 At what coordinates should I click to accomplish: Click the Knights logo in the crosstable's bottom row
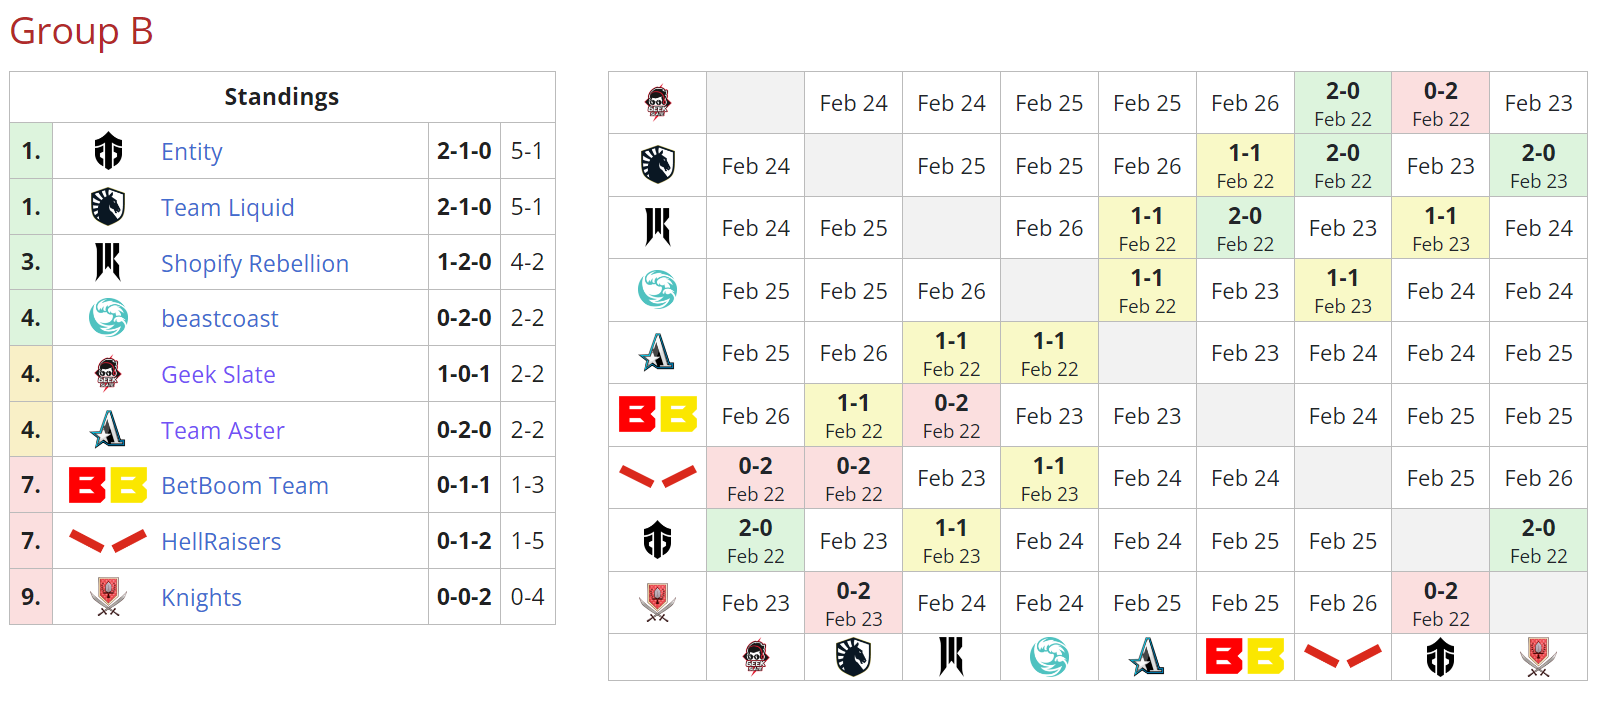point(1538,657)
